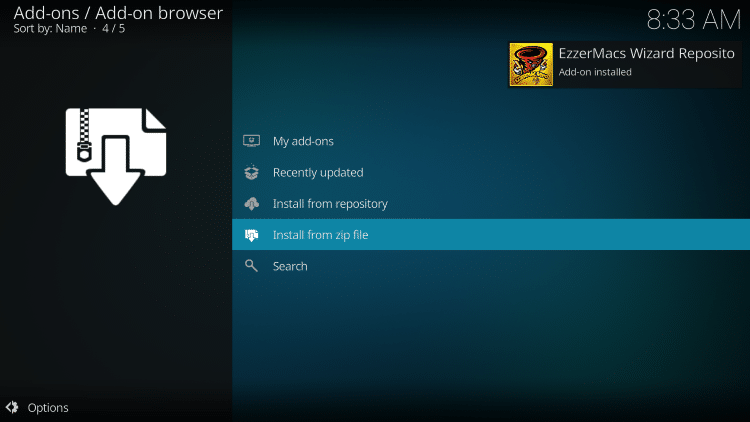Click the Sort by: Name text

49,29
